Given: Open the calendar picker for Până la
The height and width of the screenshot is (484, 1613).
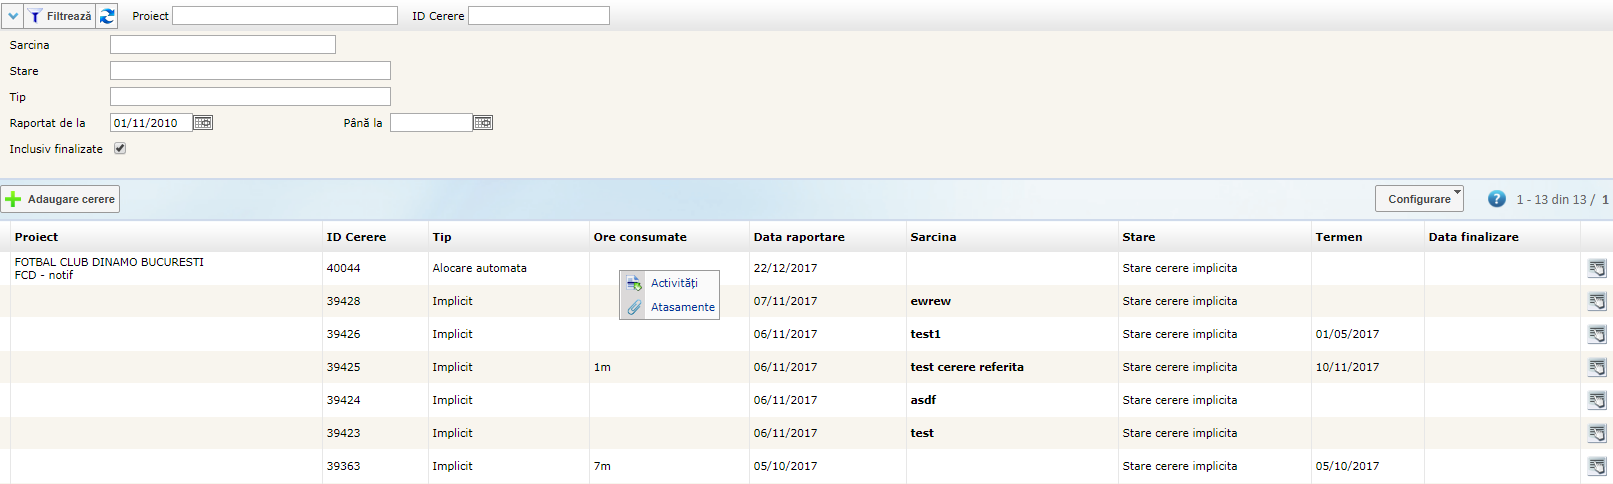Looking at the screenshot, I should click(x=483, y=123).
